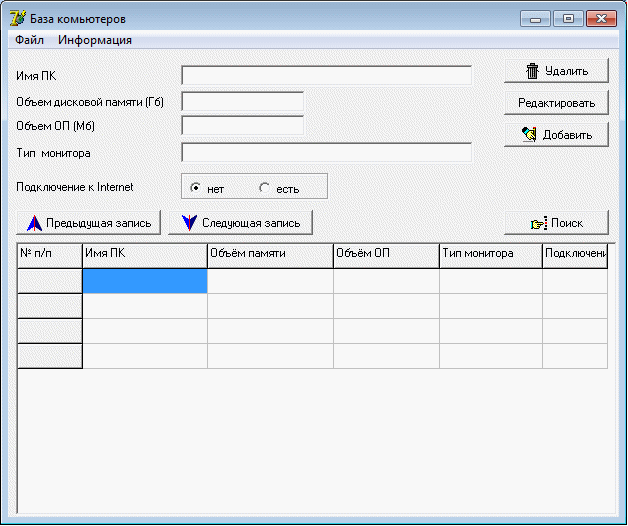Click the Объем ОП (Мб) field
This screenshot has height=526, width=628.
click(243, 126)
